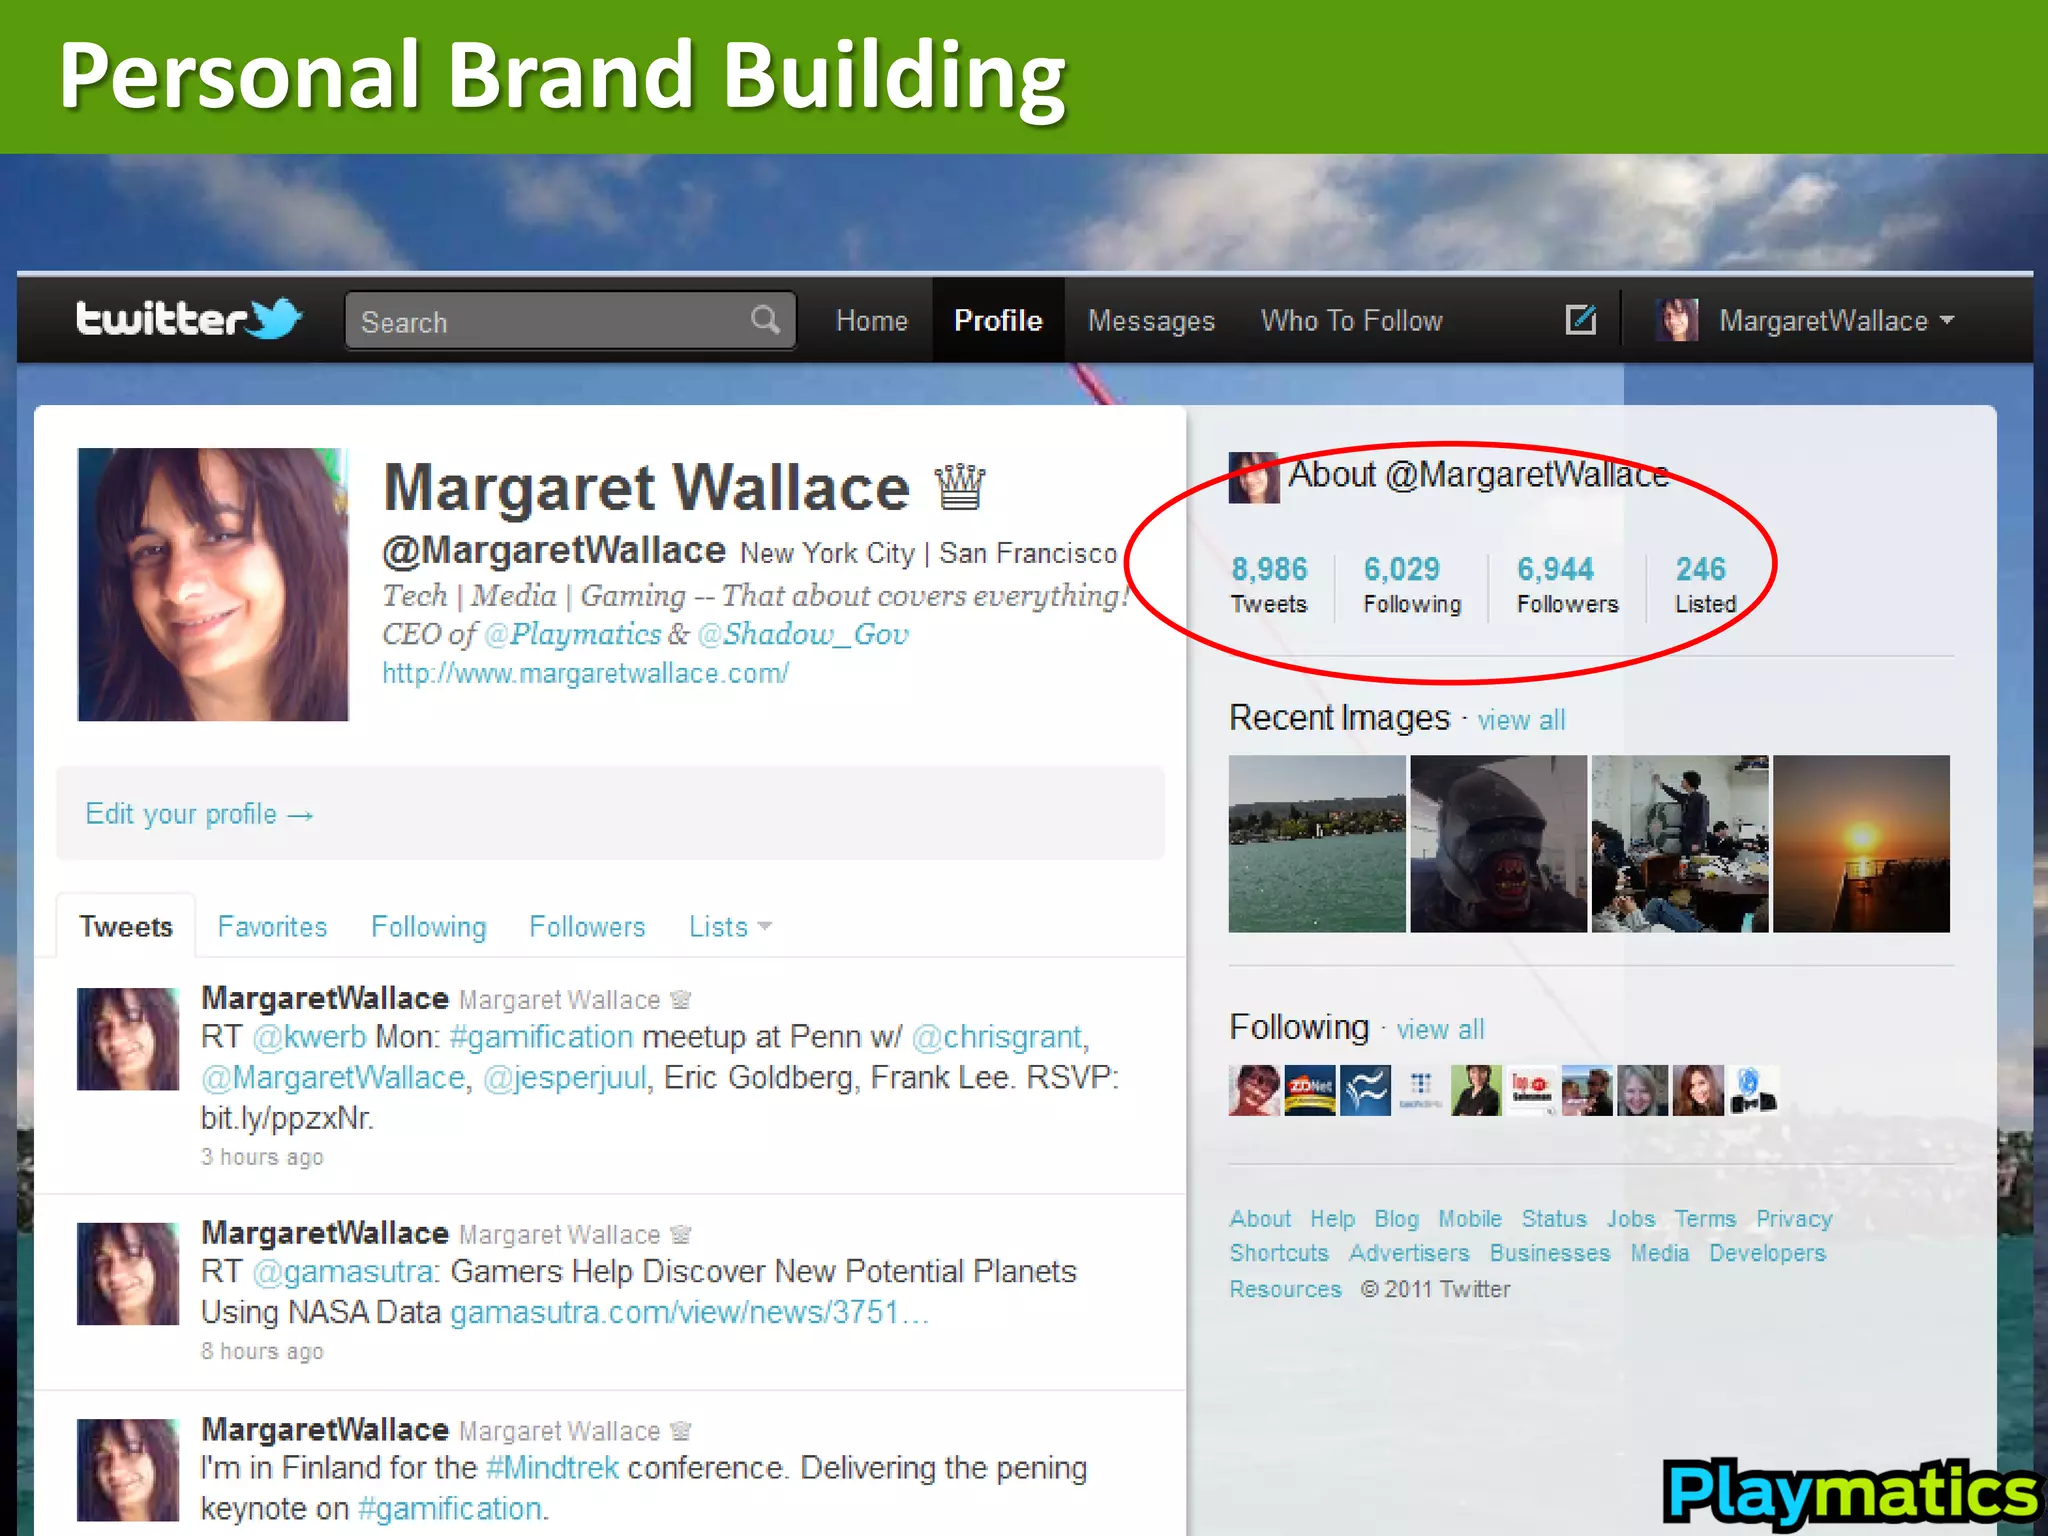Open the margaretwallace.com website link
Viewport: 2048px width, 1536px height.
pyautogui.click(x=586, y=673)
